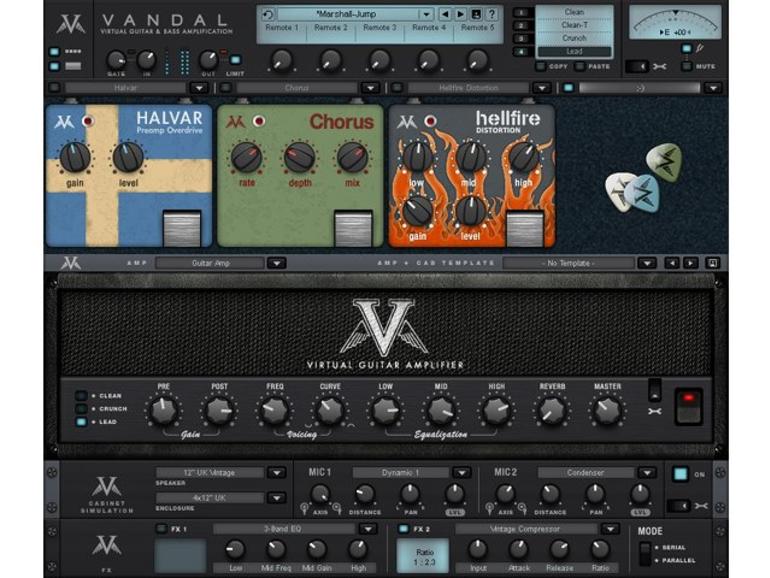The image size is (770, 578).
Task: Open the Chorus stomp box dropdown
Action: pos(370,88)
